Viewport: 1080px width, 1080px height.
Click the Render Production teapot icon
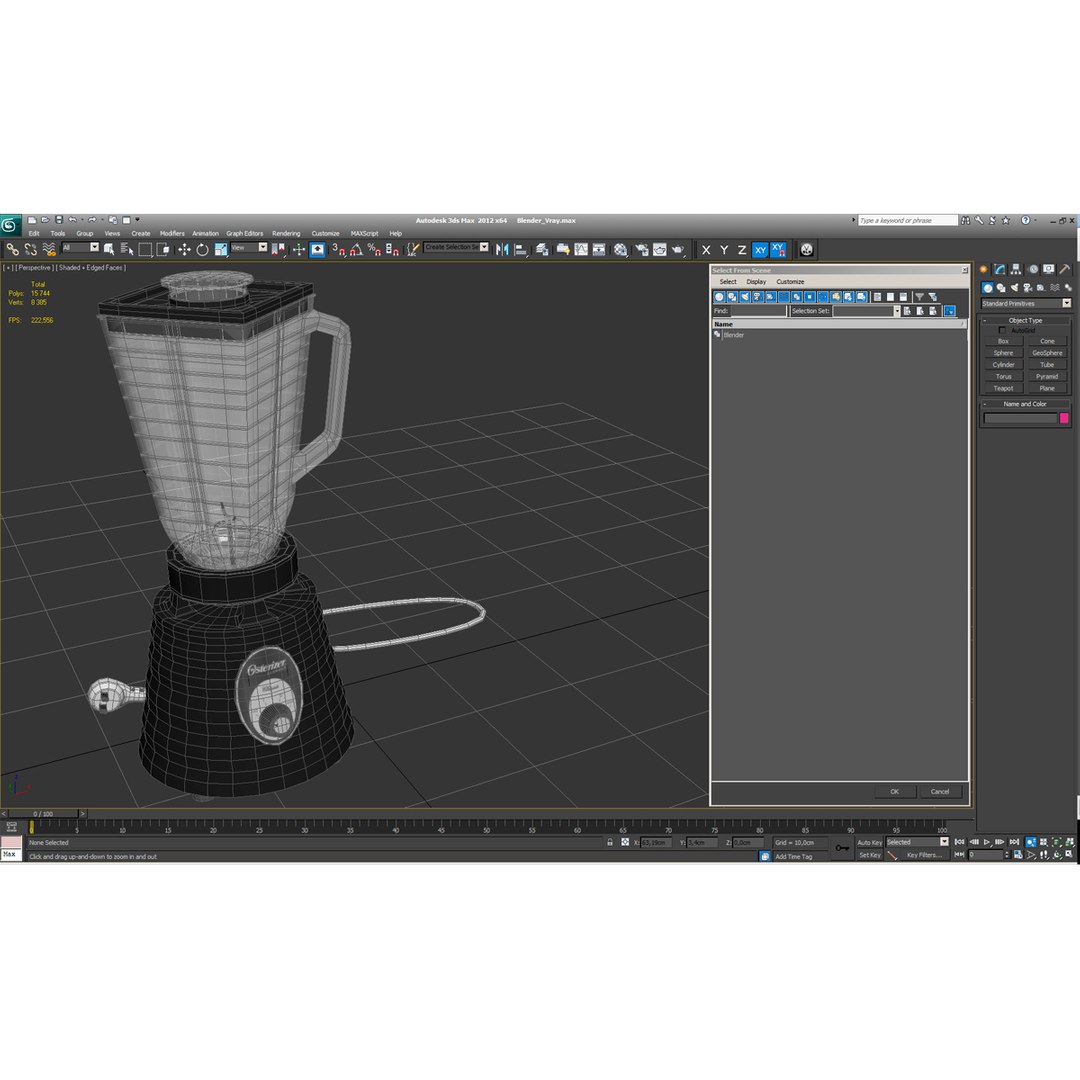678,249
